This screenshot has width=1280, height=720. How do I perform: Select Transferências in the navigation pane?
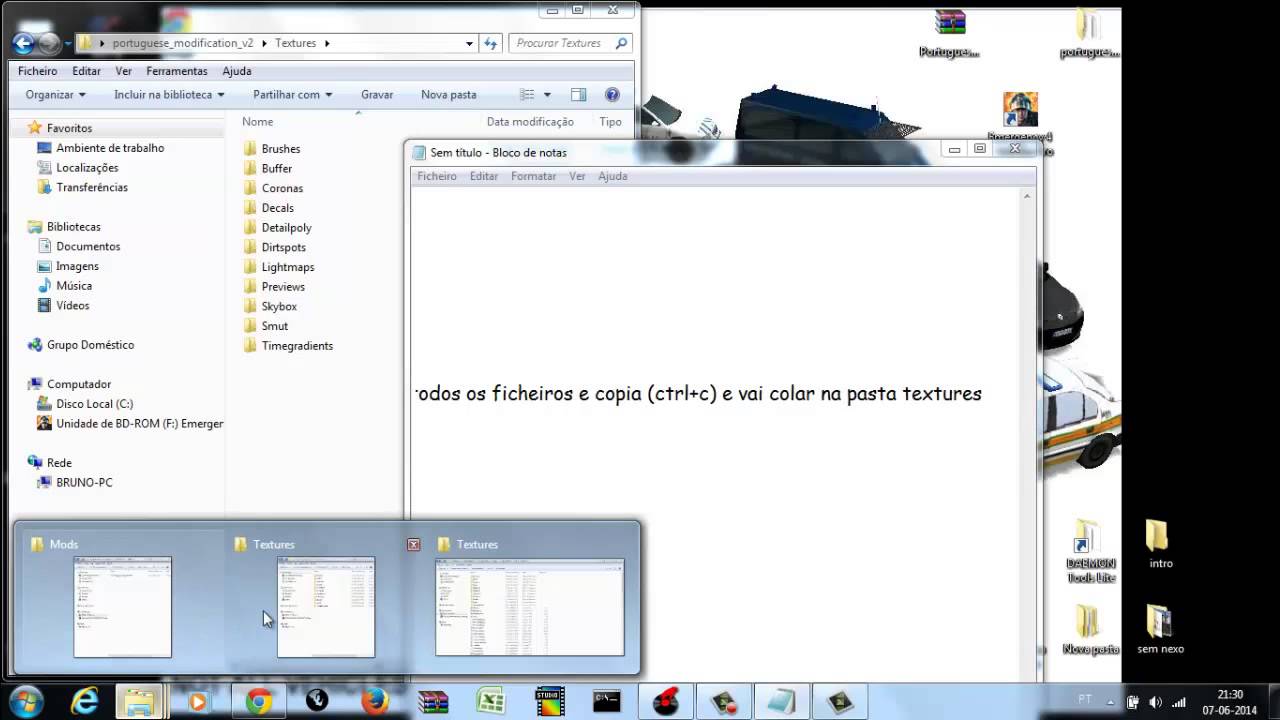click(x=92, y=187)
